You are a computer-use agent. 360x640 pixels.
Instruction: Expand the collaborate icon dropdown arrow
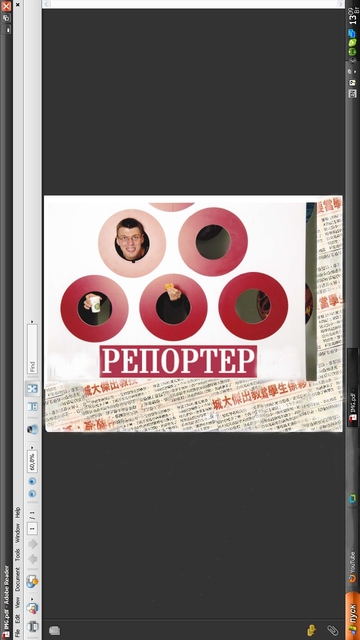32,599
